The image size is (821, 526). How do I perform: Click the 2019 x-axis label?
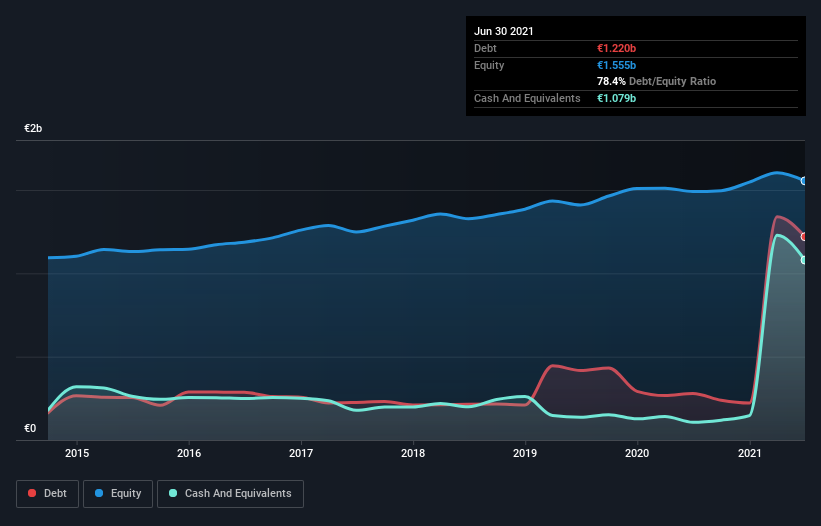pyautogui.click(x=525, y=453)
